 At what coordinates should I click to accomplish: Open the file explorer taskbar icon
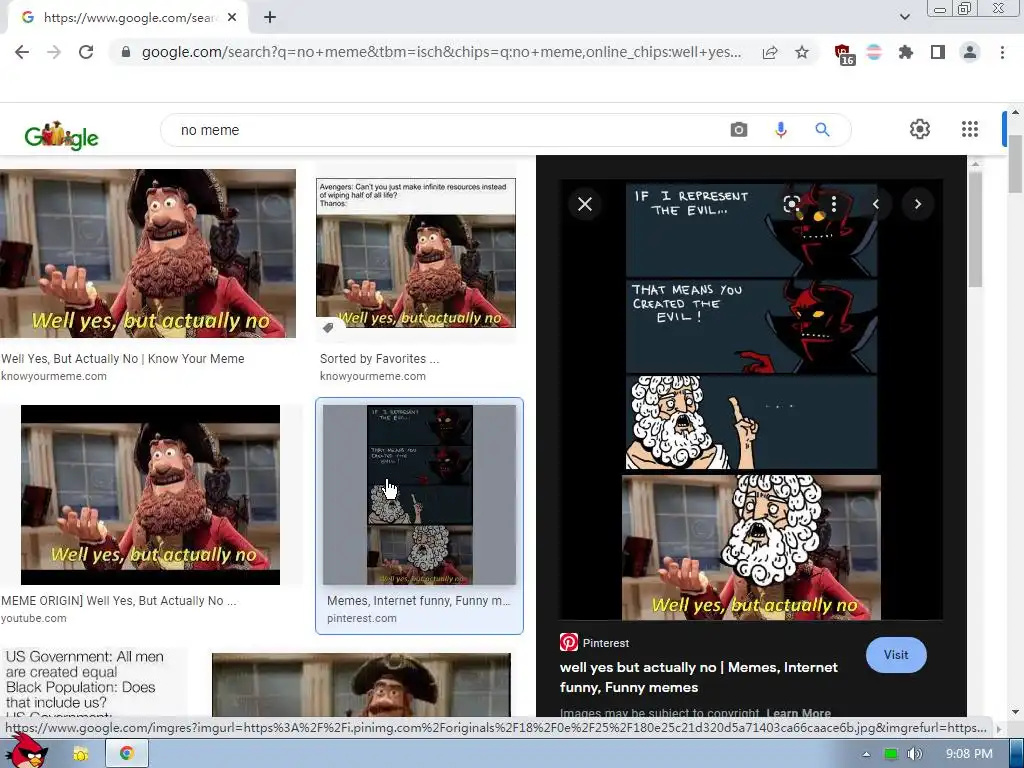coord(81,754)
